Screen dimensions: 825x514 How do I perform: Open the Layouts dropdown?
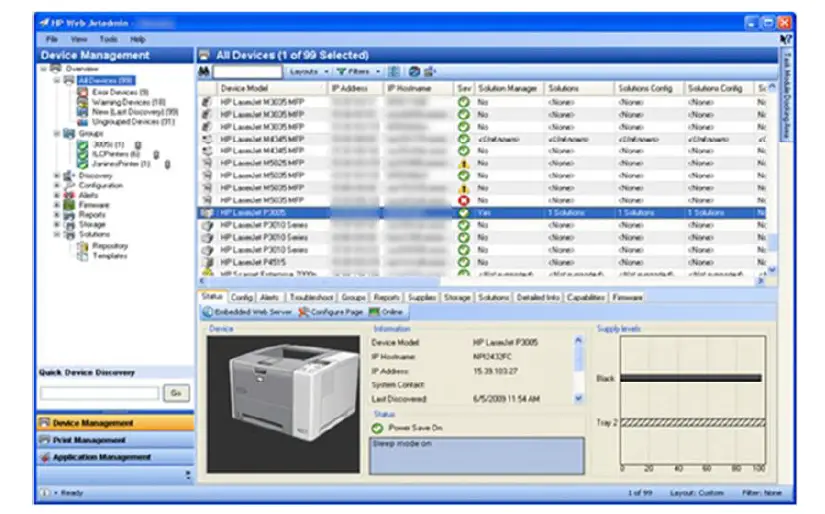pyautogui.click(x=309, y=71)
